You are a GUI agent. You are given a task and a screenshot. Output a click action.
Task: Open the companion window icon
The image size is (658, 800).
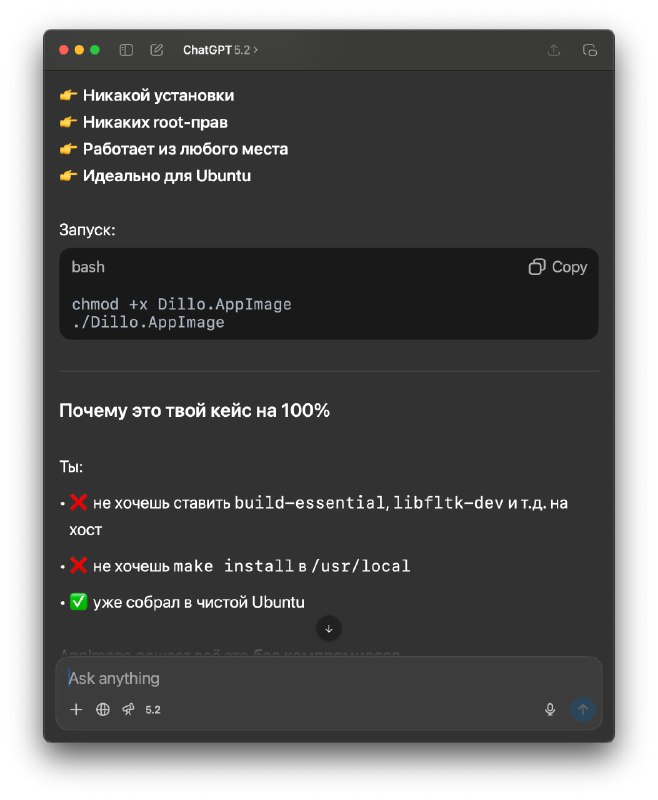coord(590,50)
